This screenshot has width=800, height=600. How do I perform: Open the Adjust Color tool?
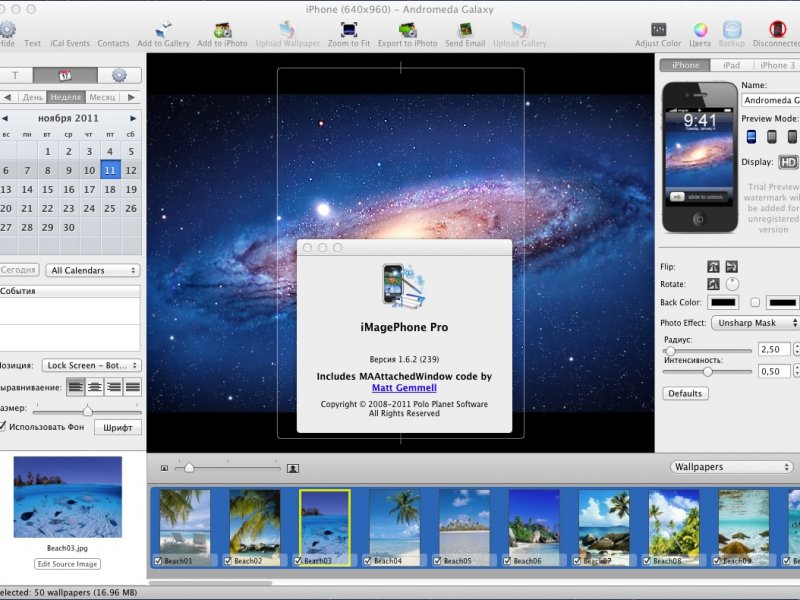click(x=658, y=30)
